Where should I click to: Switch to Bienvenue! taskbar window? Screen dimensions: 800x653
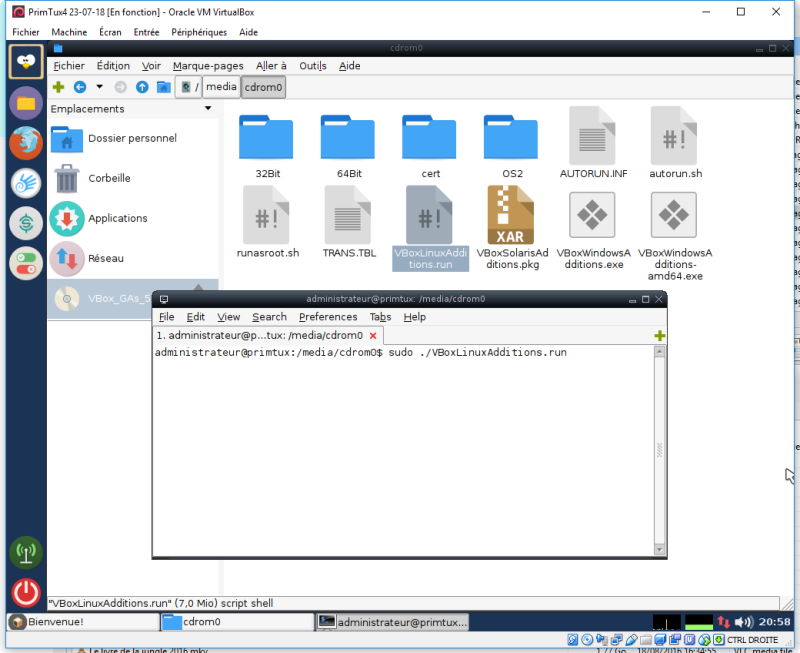(x=83, y=622)
